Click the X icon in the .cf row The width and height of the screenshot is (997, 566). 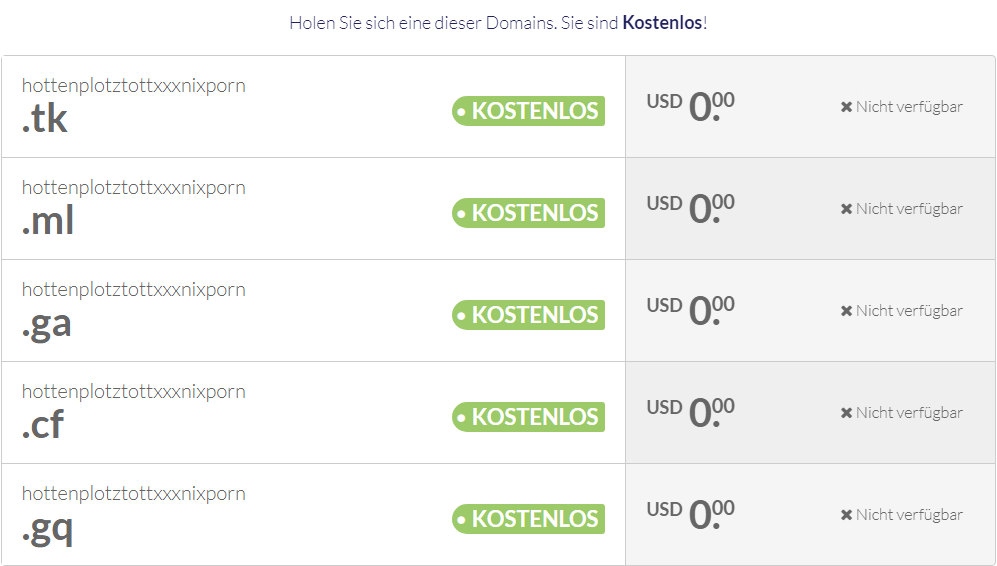[x=846, y=413]
